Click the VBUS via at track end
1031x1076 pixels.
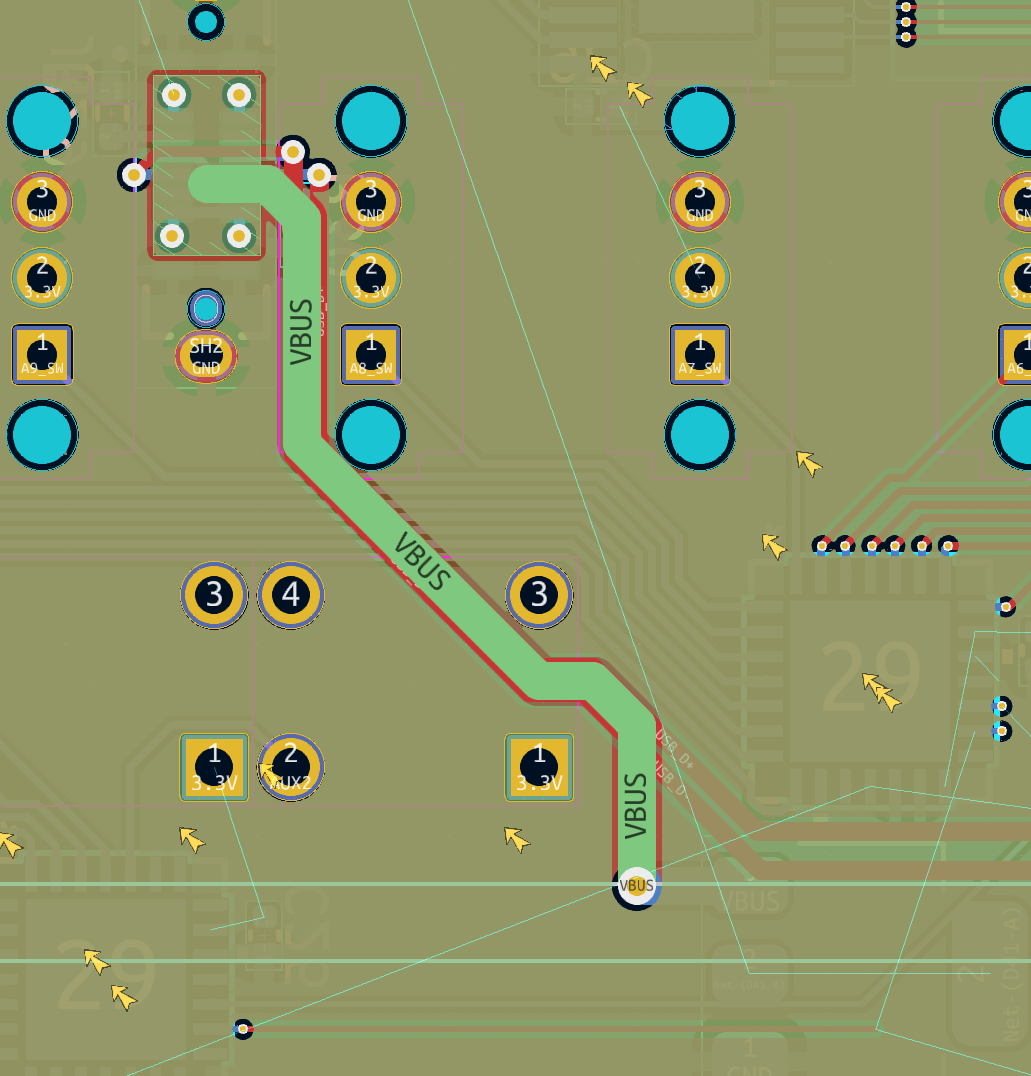click(x=637, y=886)
